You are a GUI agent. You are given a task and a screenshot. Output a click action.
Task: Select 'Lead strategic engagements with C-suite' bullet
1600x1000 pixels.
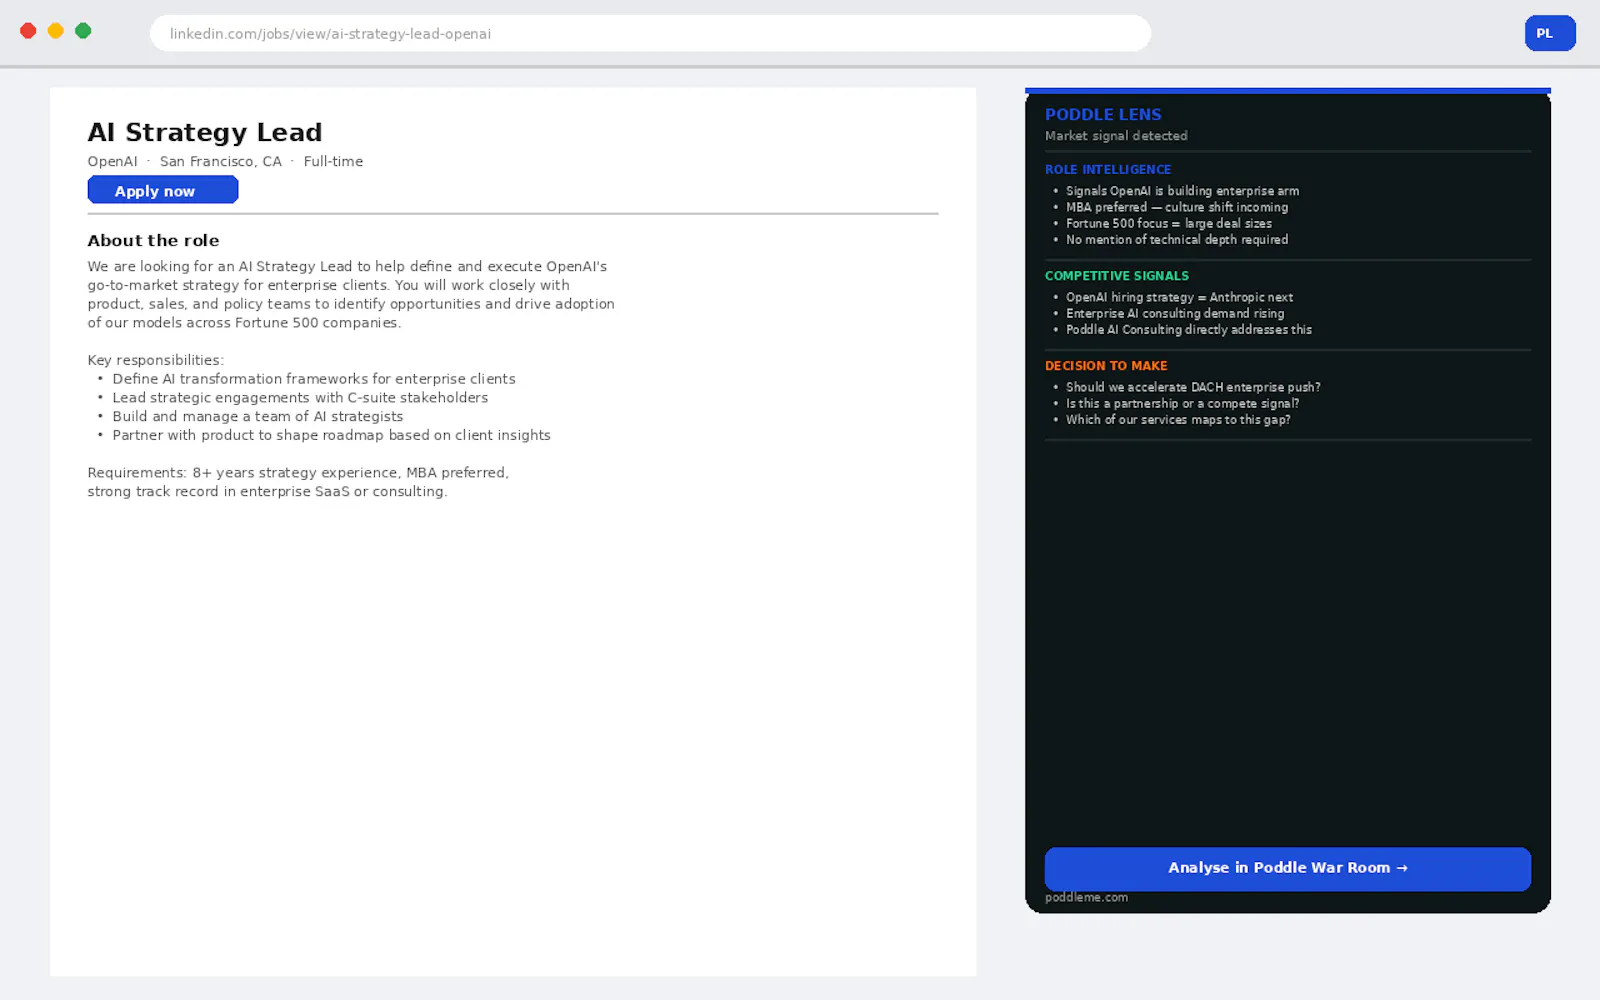tap(300, 398)
